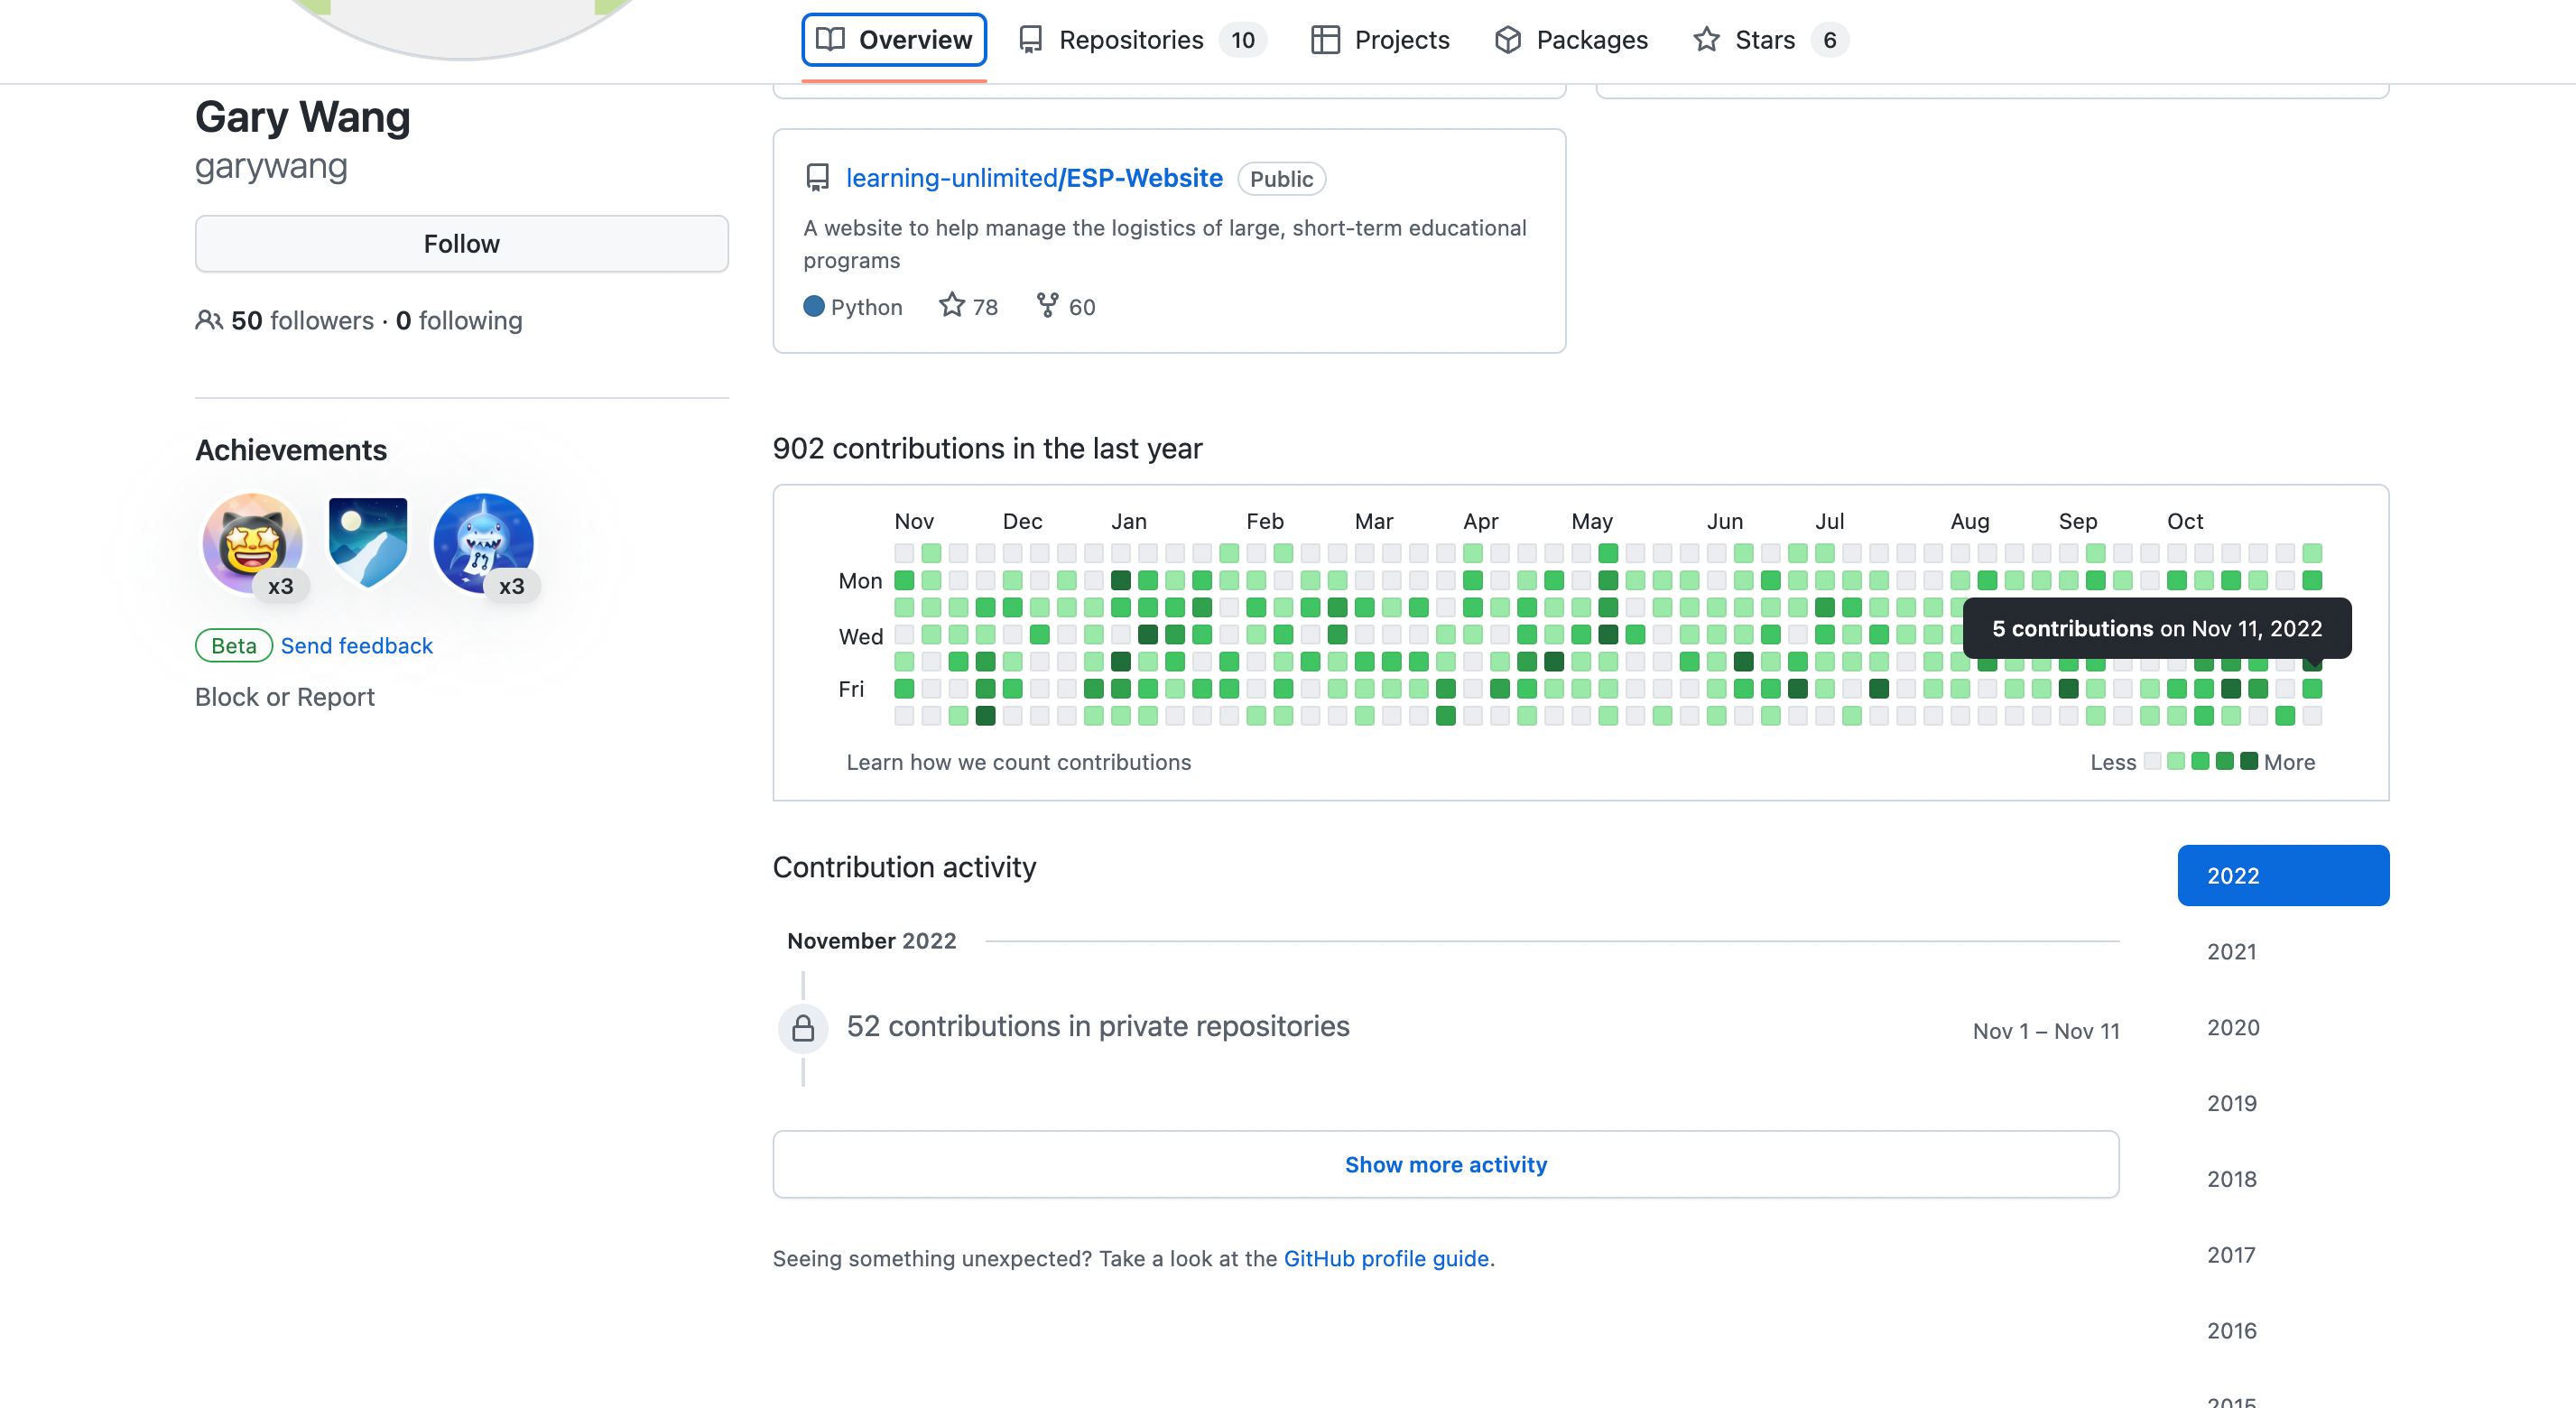2576x1408 pixels.
Task: Open the Stars tab
Action: pyautogui.click(x=1770, y=40)
